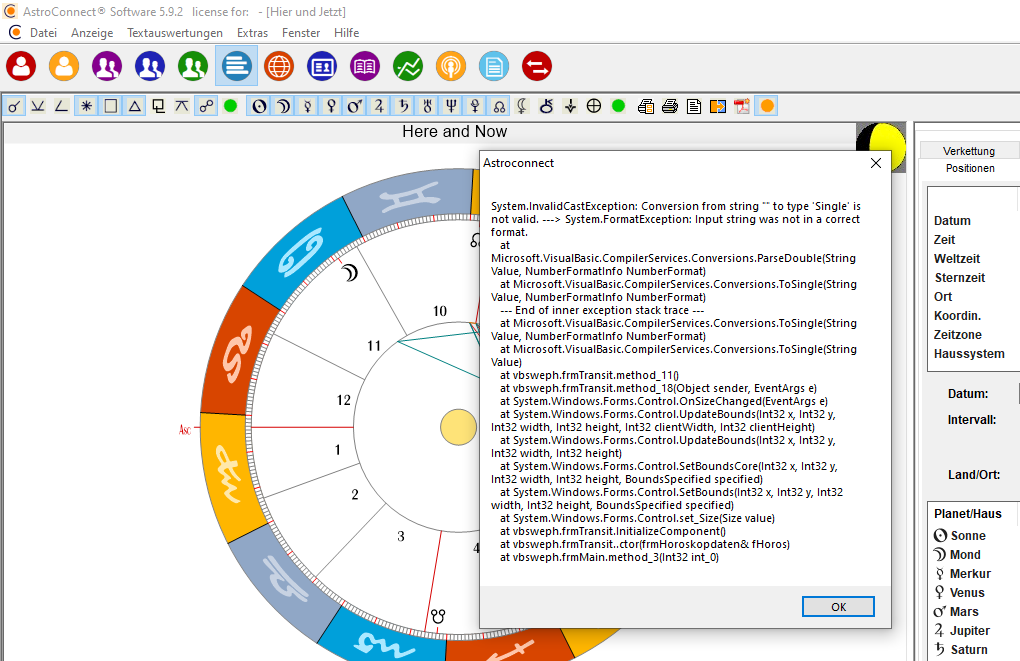Open the Fenster menu
Viewport: 1020px width, 661px height.
click(301, 33)
